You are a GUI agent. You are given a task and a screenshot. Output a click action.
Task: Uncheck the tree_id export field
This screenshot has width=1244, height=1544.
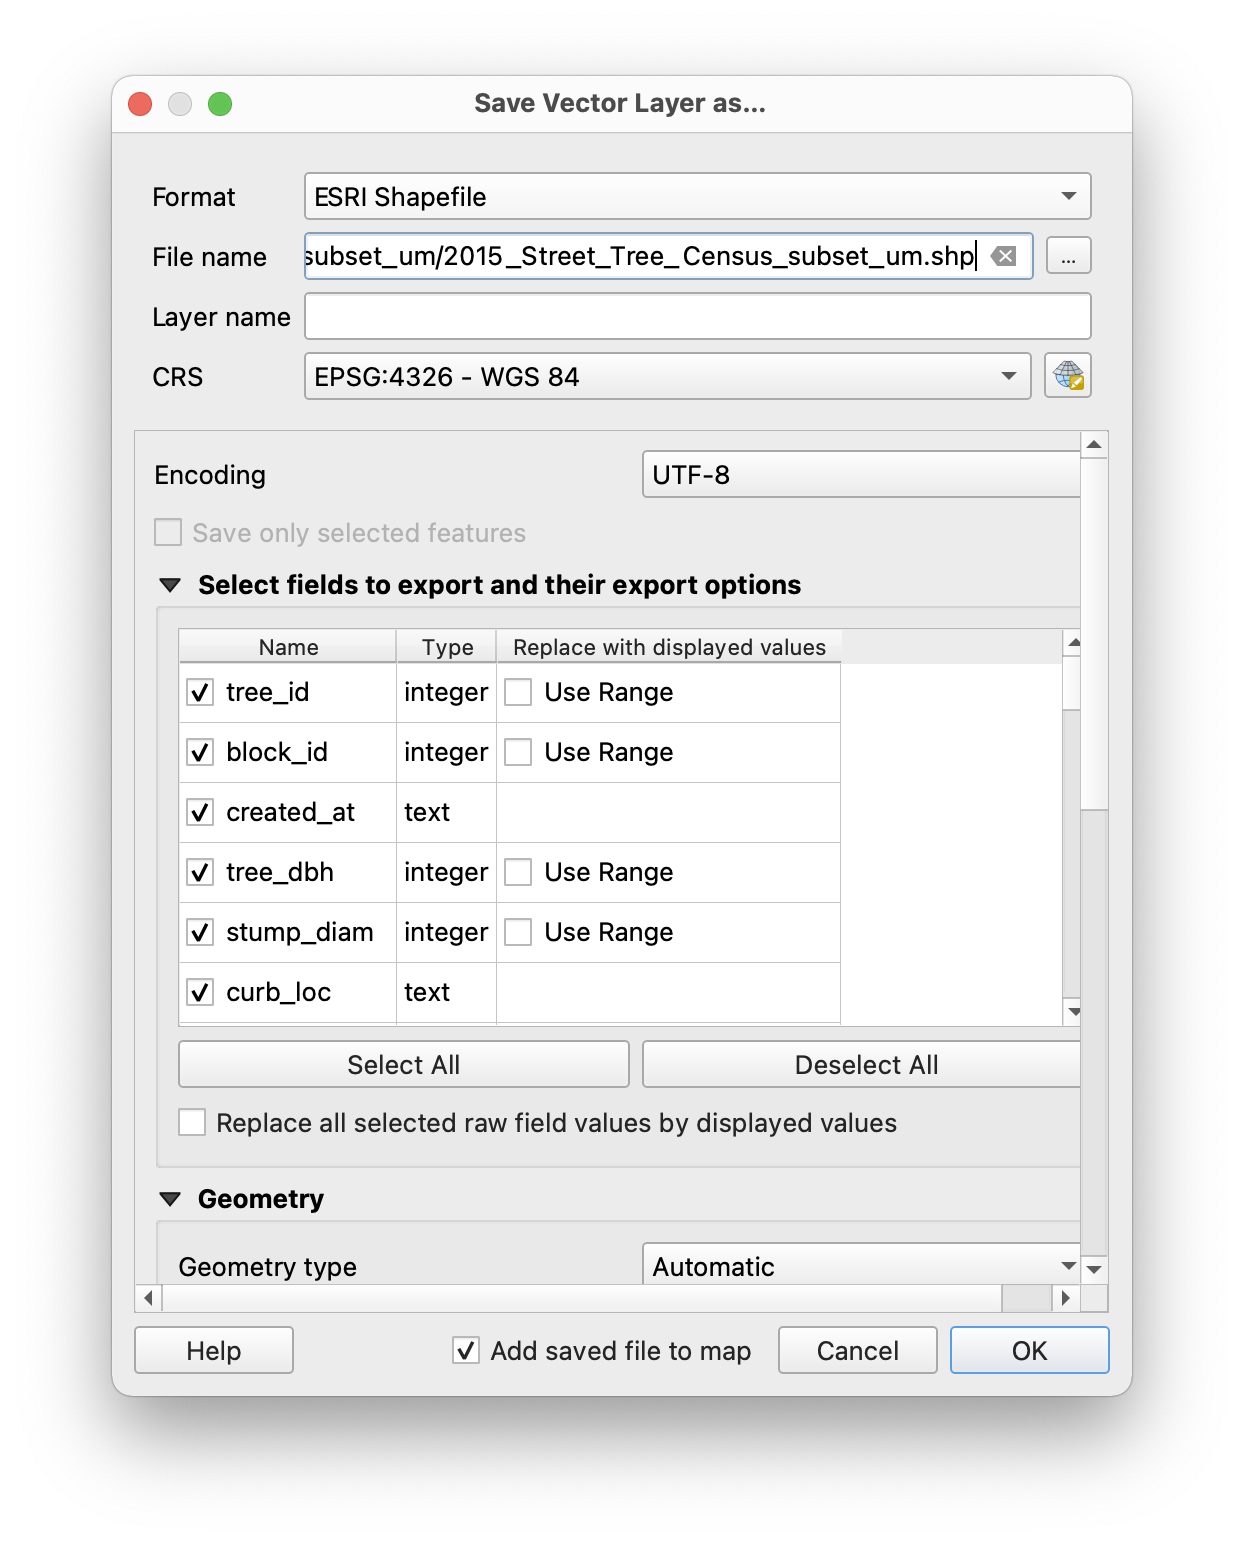click(199, 692)
